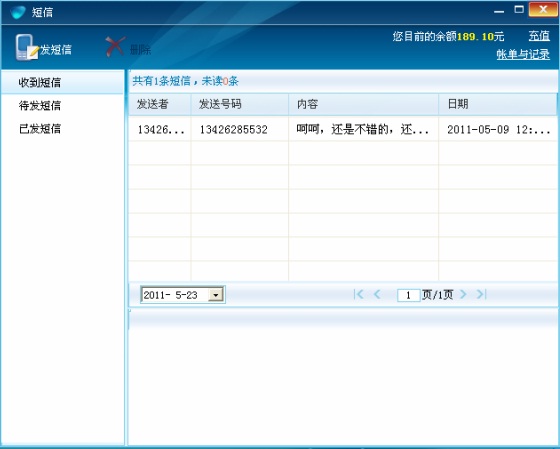Viewport: 560px width, 449px height.
Task: Click the page number input field
Action: (409, 295)
